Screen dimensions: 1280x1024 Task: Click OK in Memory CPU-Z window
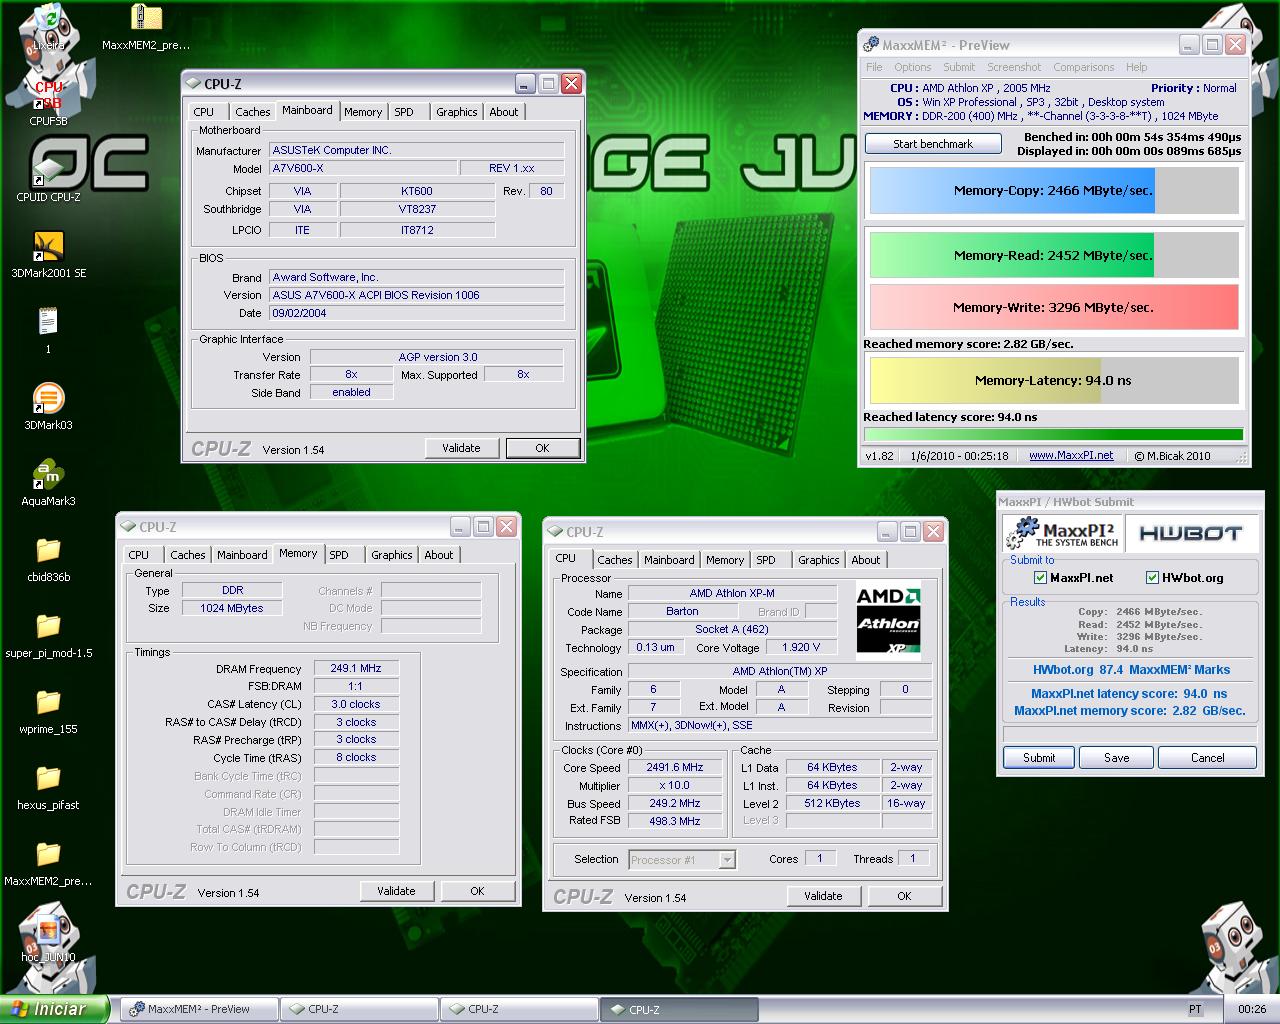[x=477, y=891]
